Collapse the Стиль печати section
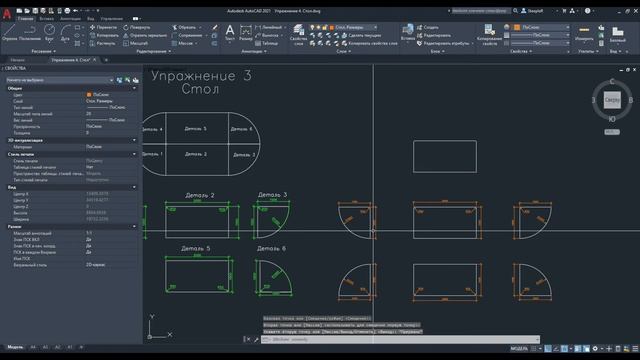640x360 pixels. tap(134, 154)
